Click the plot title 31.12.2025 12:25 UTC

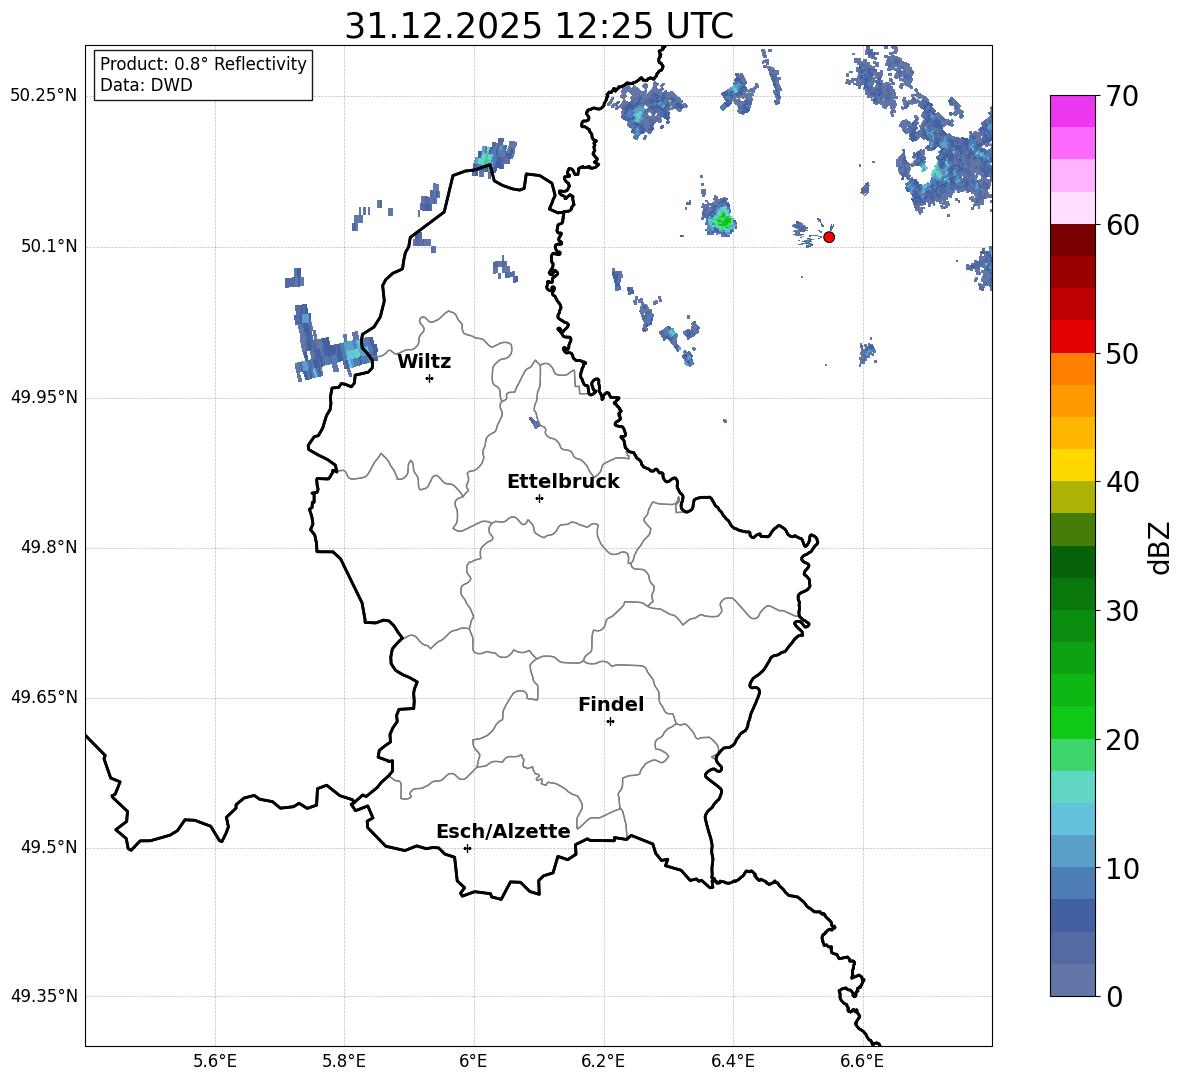click(539, 26)
